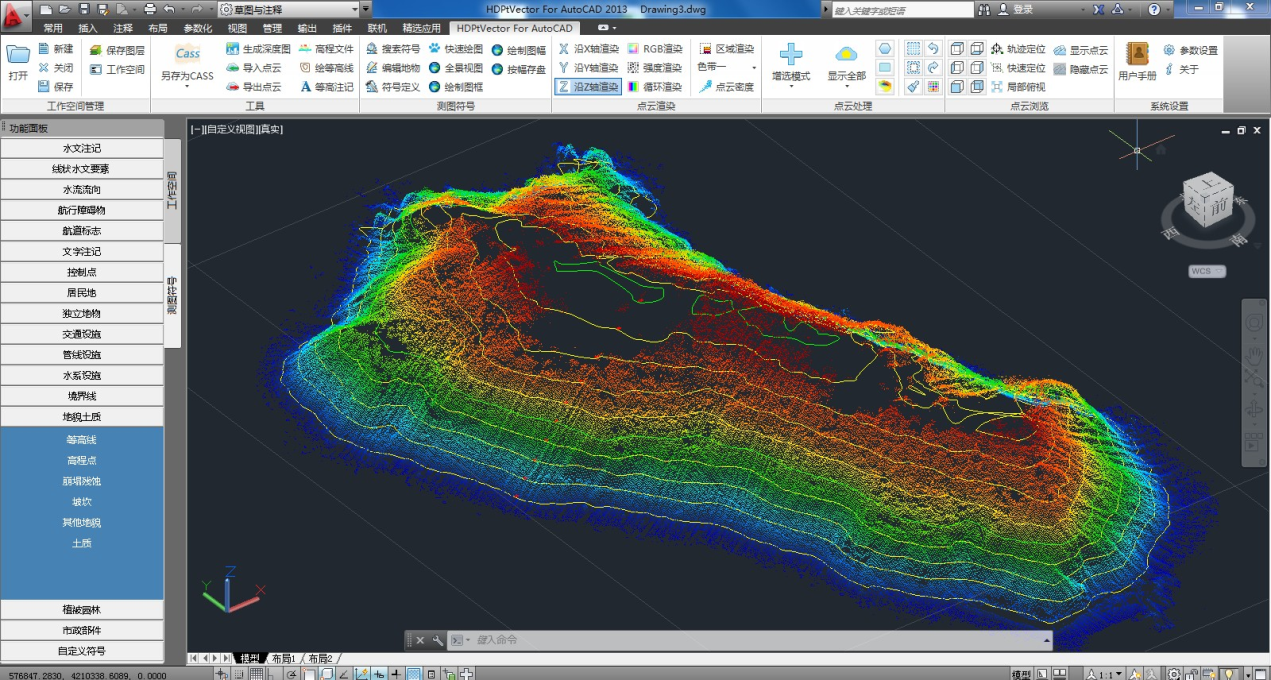Click 点云密度 point cloud density tool
The width and height of the screenshot is (1271, 680).
coord(727,87)
